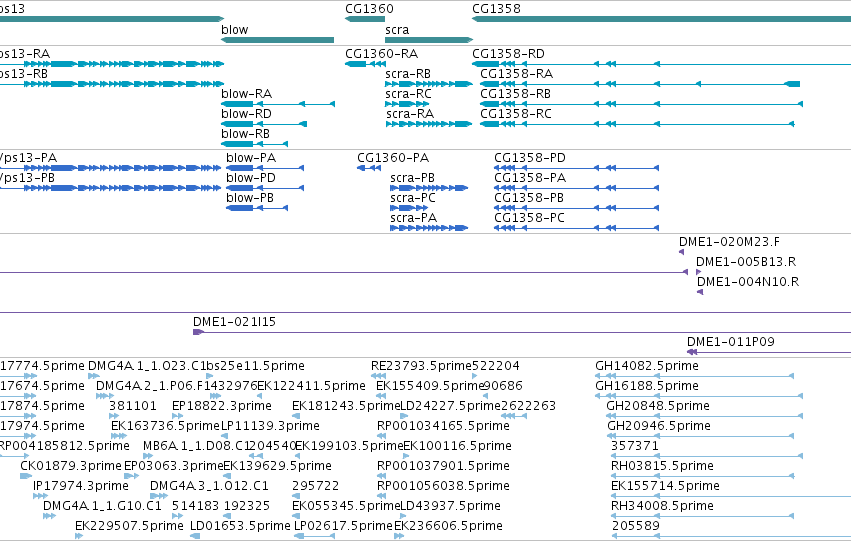Select protein CG1358-PD
851x541 pixels.
click(x=576, y=168)
